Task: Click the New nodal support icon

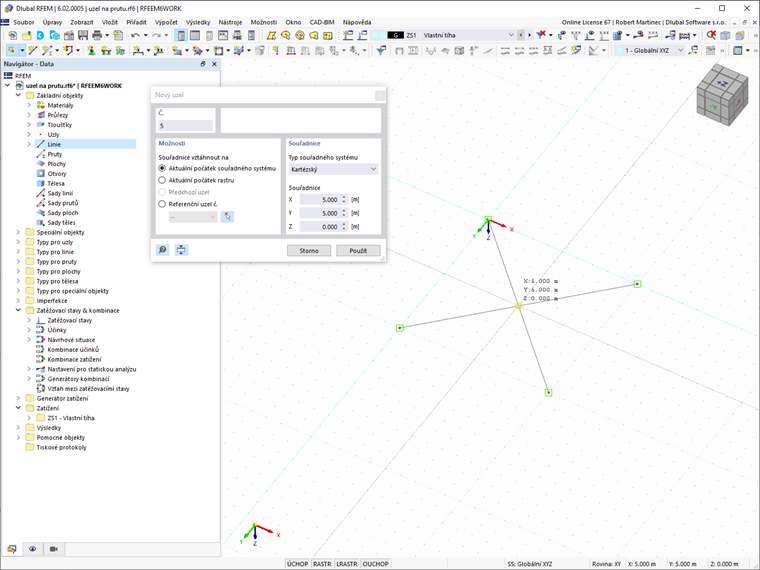Action: tap(91, 49)
